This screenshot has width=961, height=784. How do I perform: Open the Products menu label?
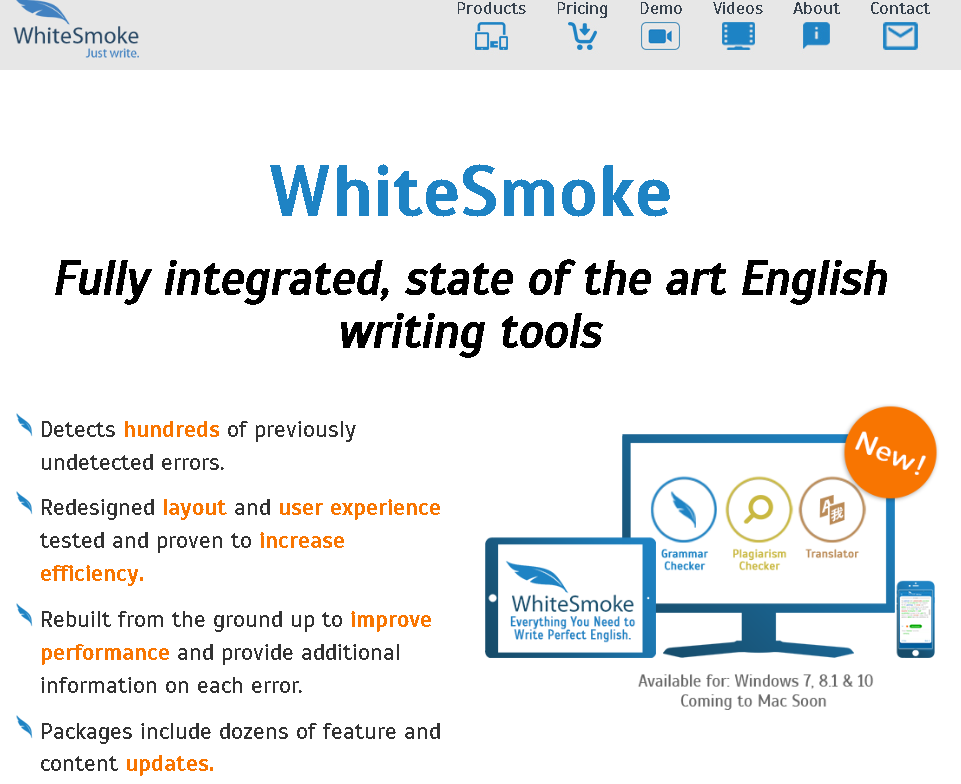pos(492,9)
